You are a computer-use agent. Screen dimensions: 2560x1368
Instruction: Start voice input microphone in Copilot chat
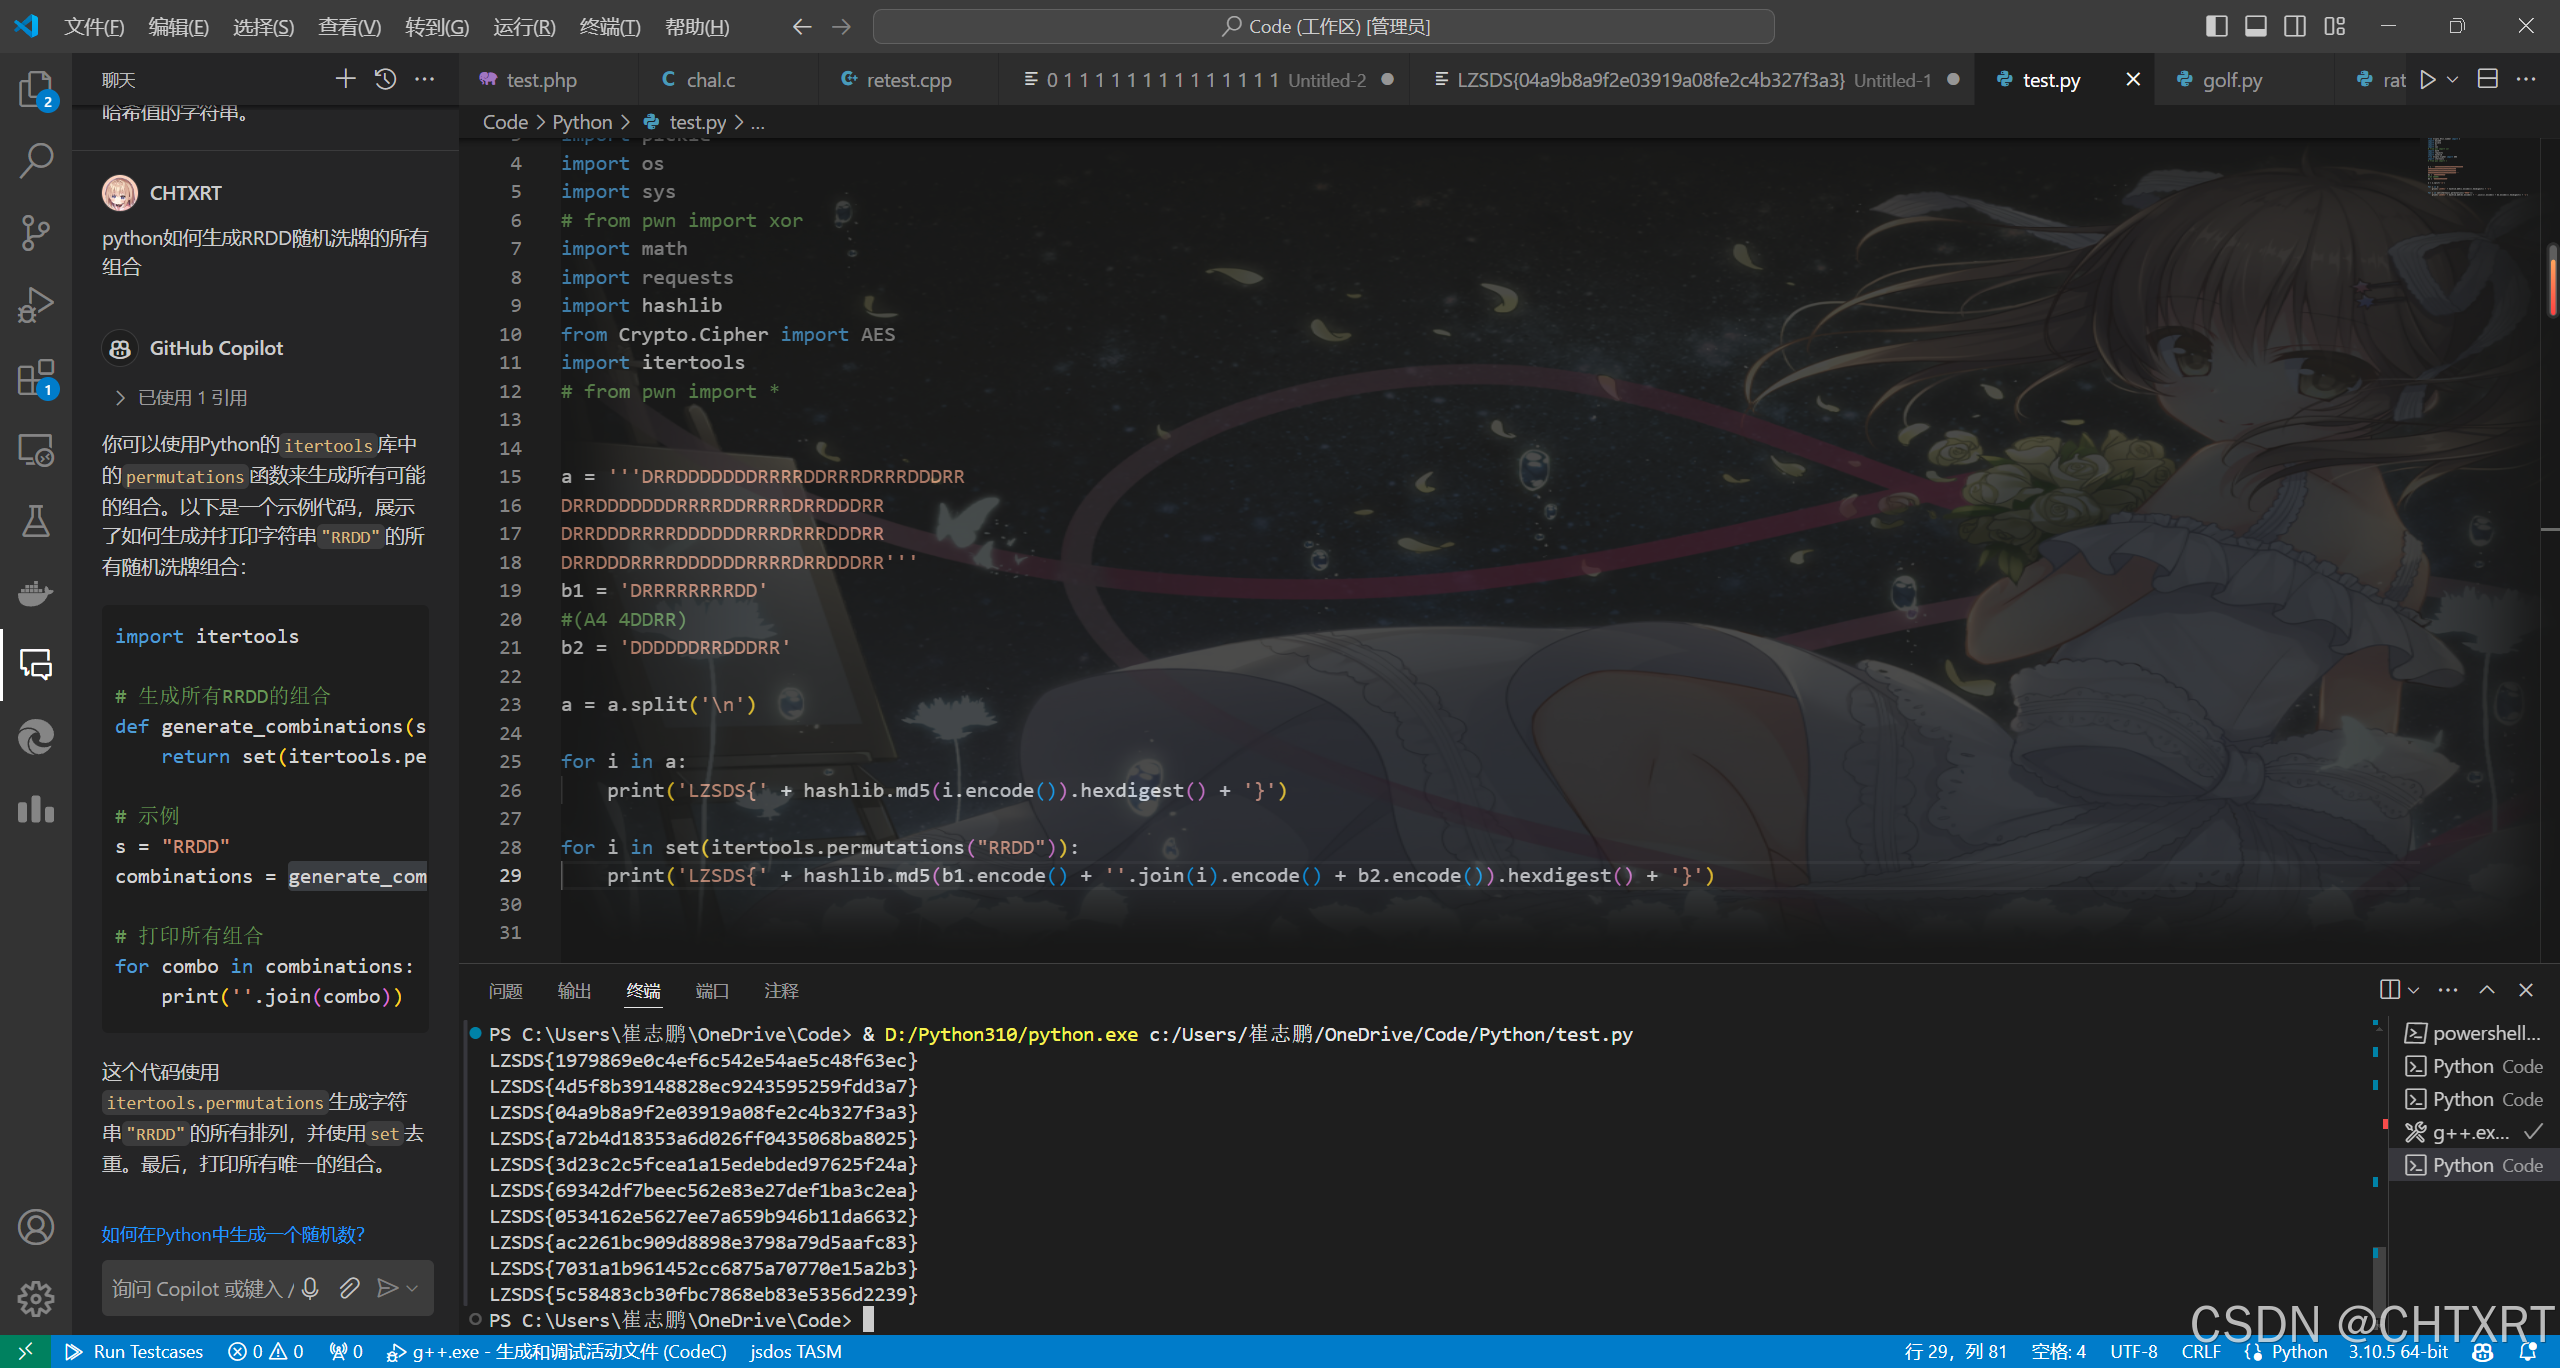pyautogui.click(x=310, y=1288)
